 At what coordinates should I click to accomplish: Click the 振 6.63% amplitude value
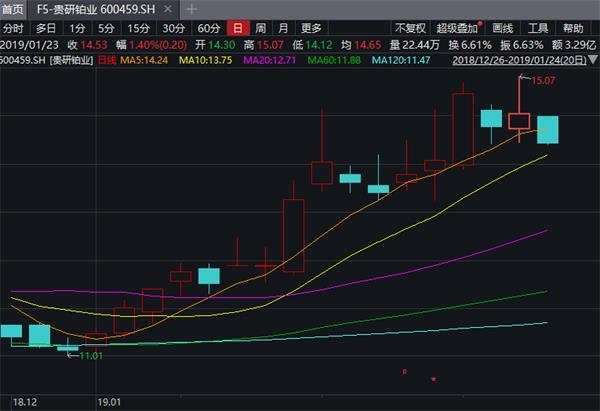(x=522, y=45)
